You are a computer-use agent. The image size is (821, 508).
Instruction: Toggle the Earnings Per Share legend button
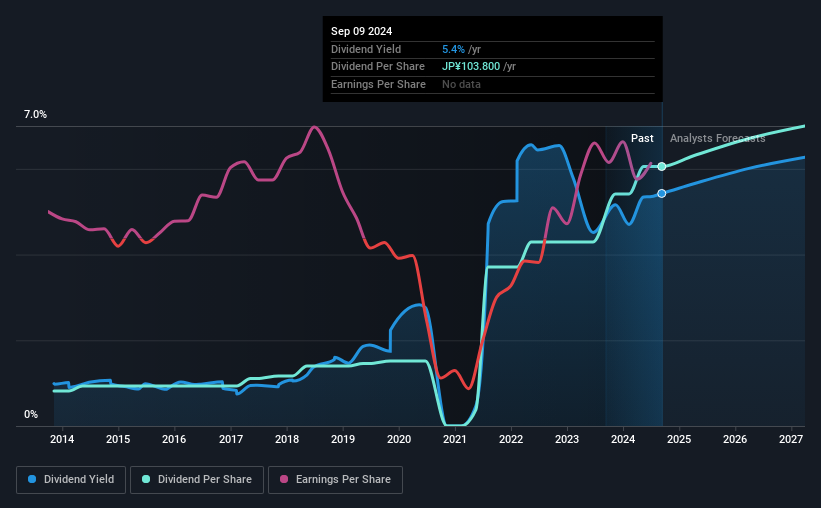pyautogui.click(x=335, y=480)
